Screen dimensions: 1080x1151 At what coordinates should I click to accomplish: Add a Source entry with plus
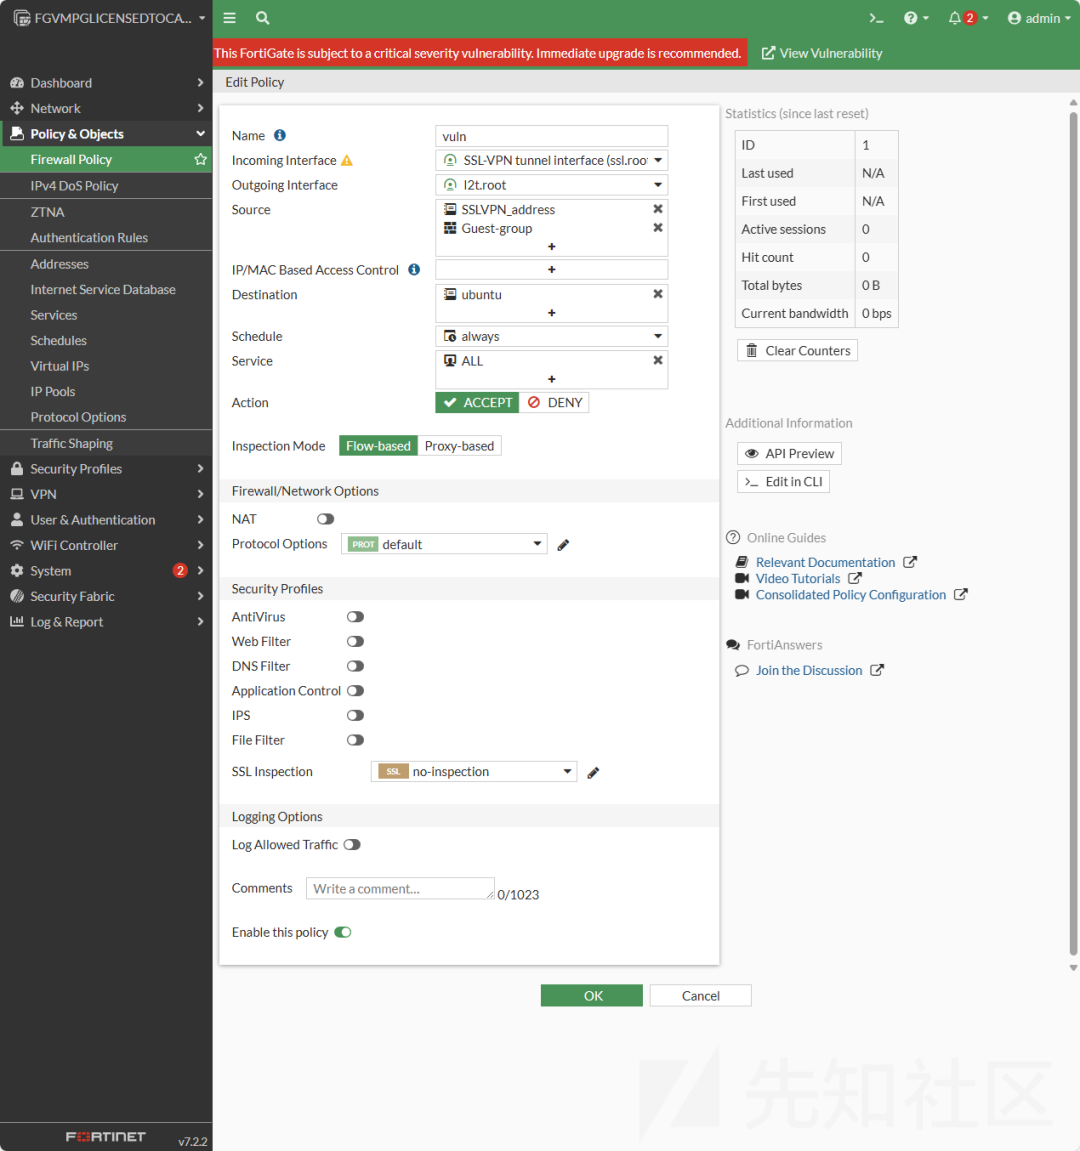(x=551, y=247)
